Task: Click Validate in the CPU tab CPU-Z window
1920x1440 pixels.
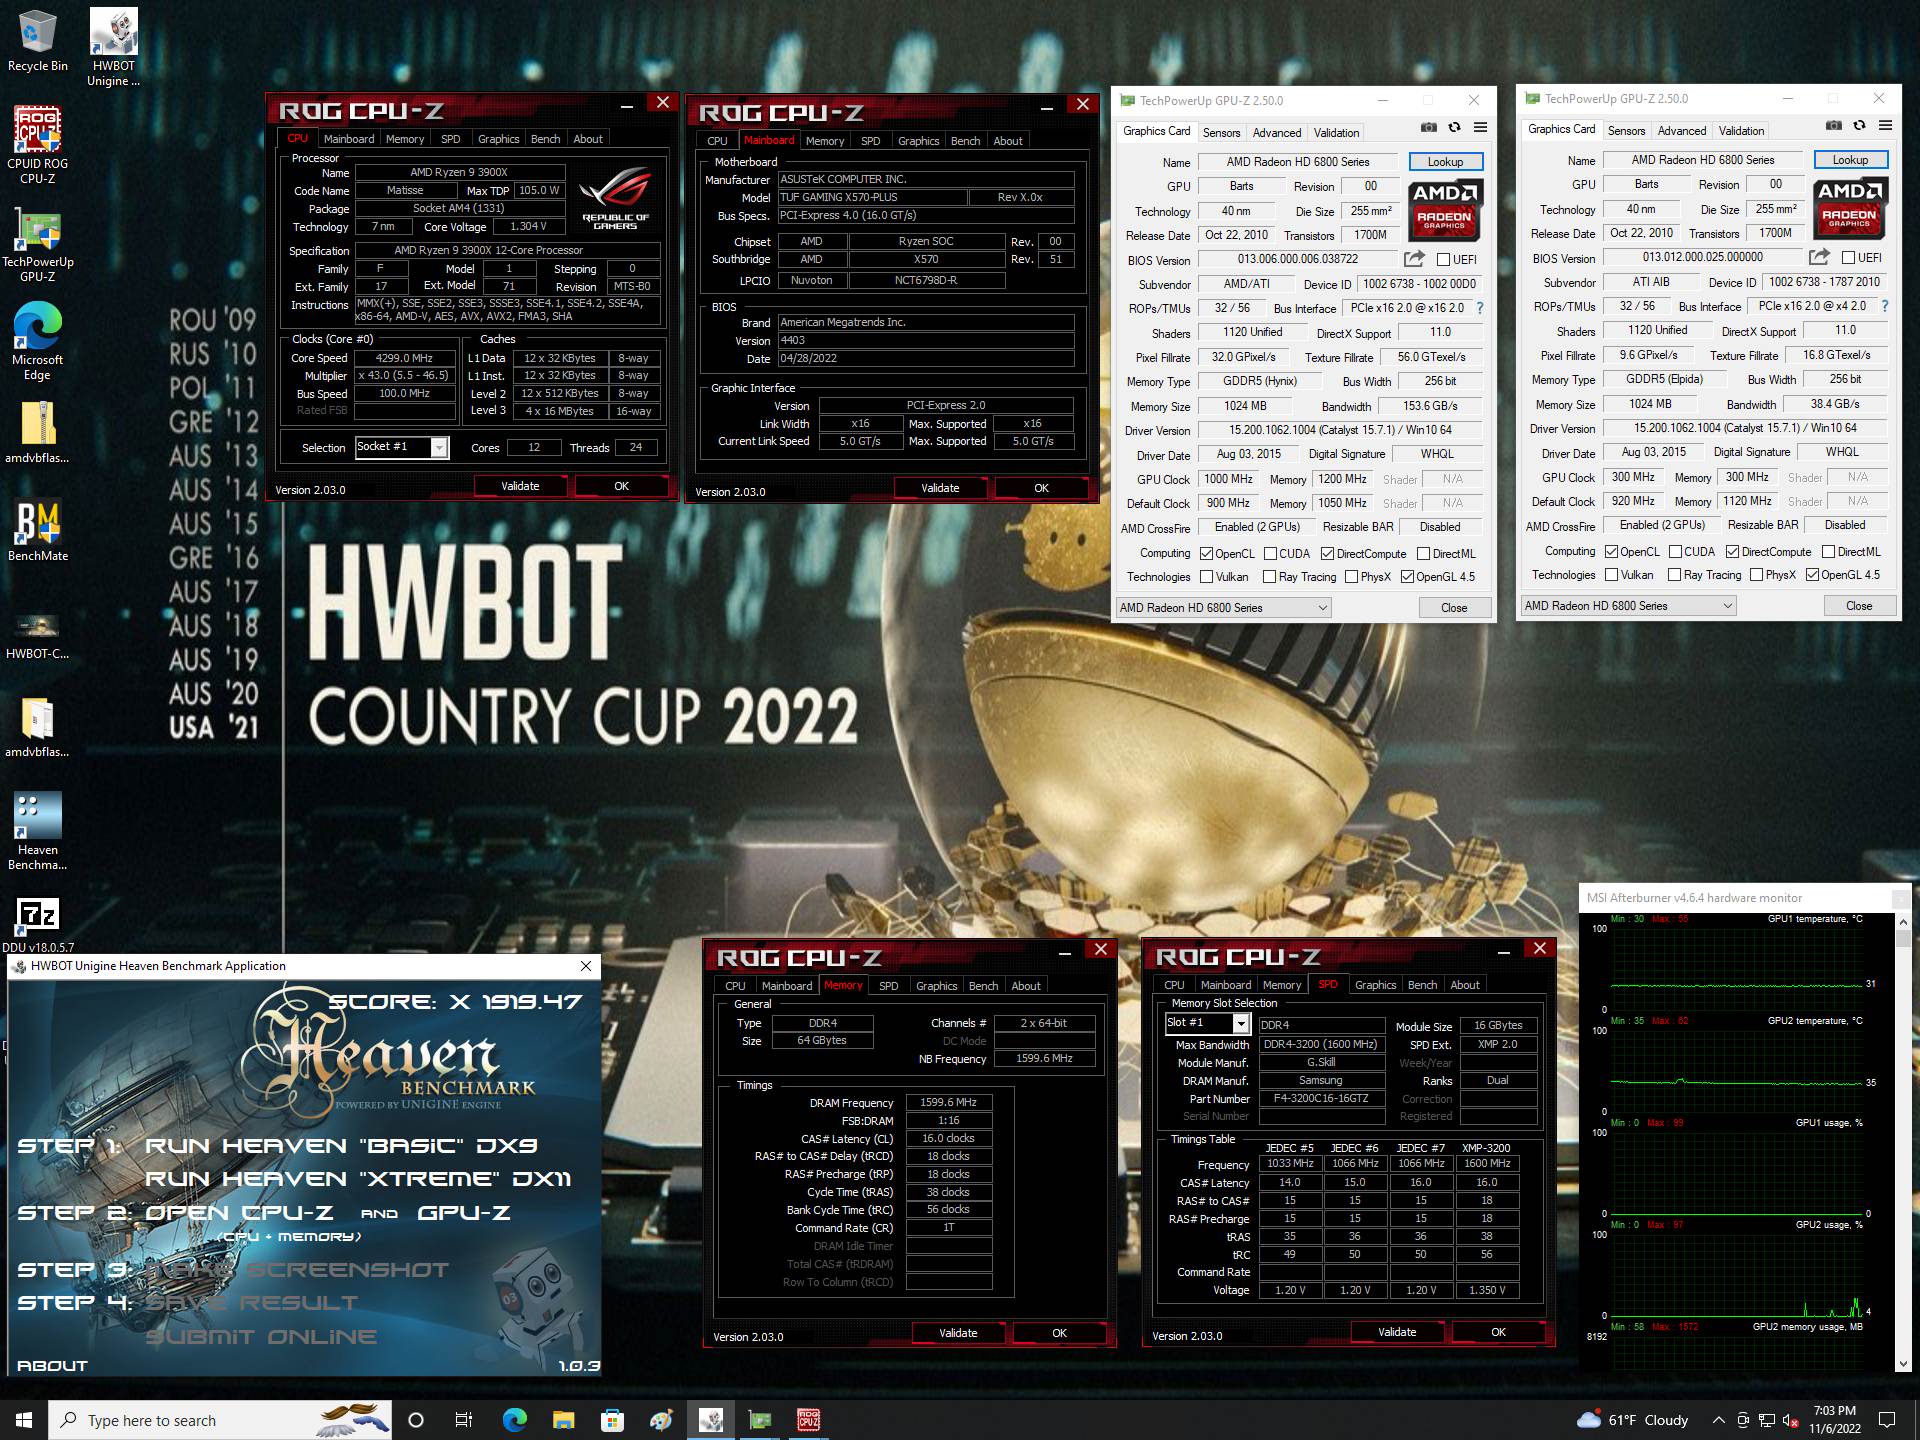Action: tap(520, 486)
